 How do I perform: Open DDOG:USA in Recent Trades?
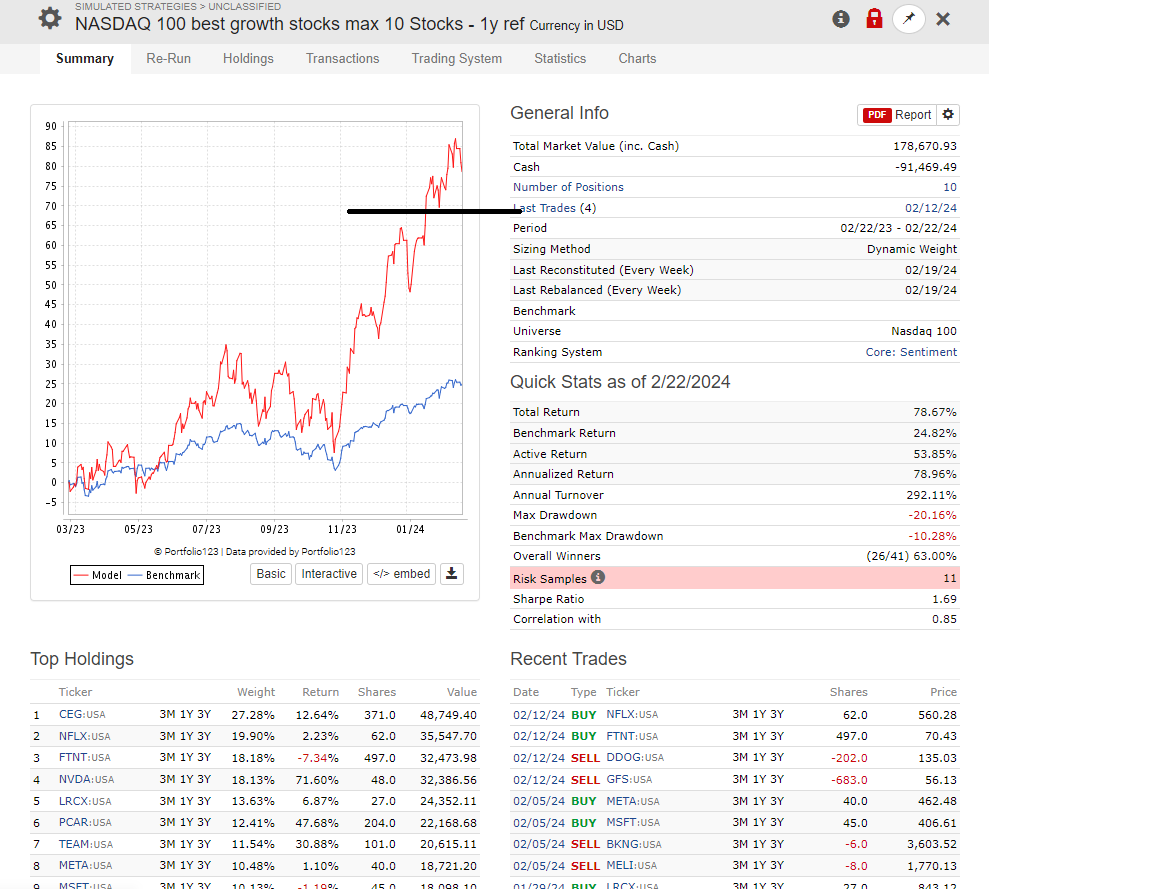(635, 757)
